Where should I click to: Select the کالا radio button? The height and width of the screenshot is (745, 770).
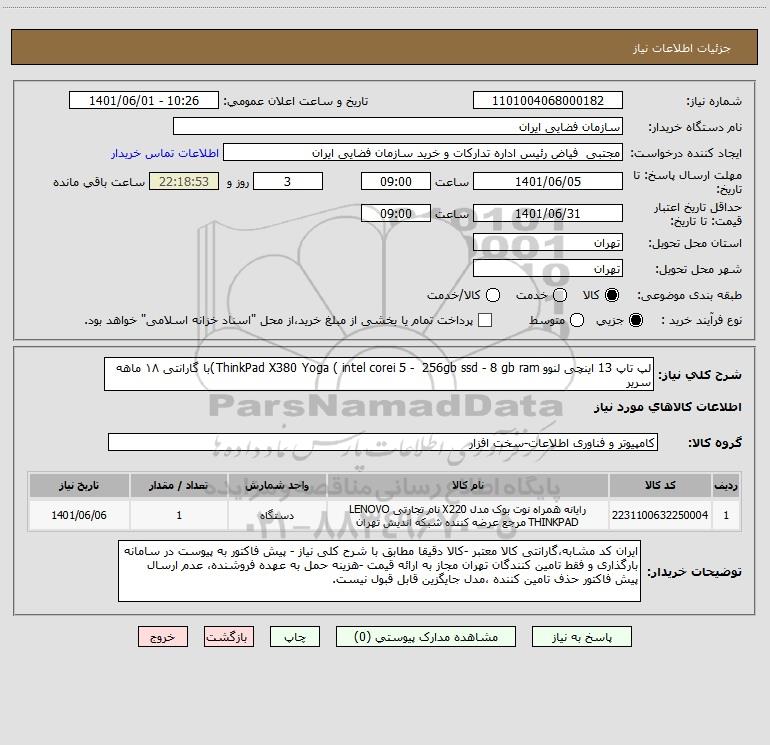[612, 295]
